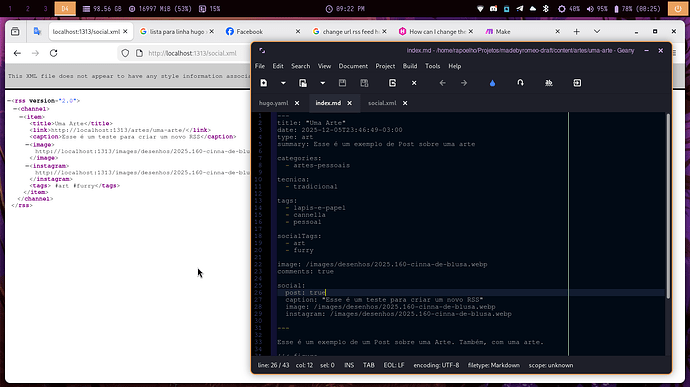Click volume 95% indicator in top bar
Image resolution: width=690 pixels, height=387 pixels.
point(597,8)
